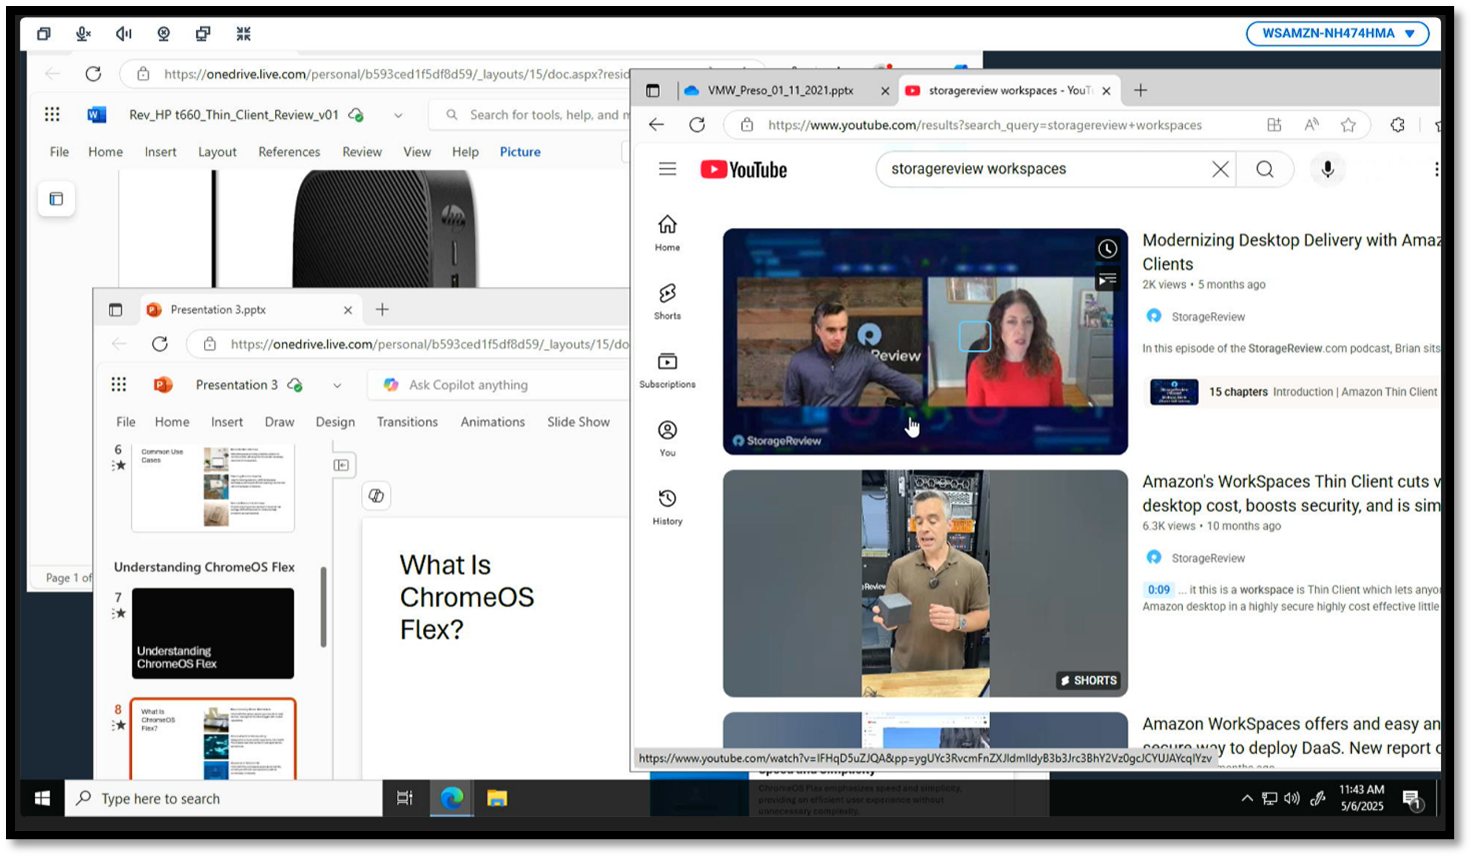Select slide 6 Common Use Cases thumbnail
The width and height of the screenshot is (1473, 858).
click(x=213, y=487)
